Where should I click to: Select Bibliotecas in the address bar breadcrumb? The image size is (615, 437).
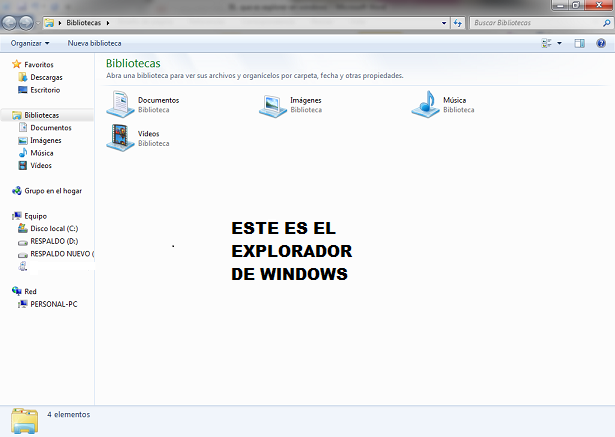coord(84,23)
